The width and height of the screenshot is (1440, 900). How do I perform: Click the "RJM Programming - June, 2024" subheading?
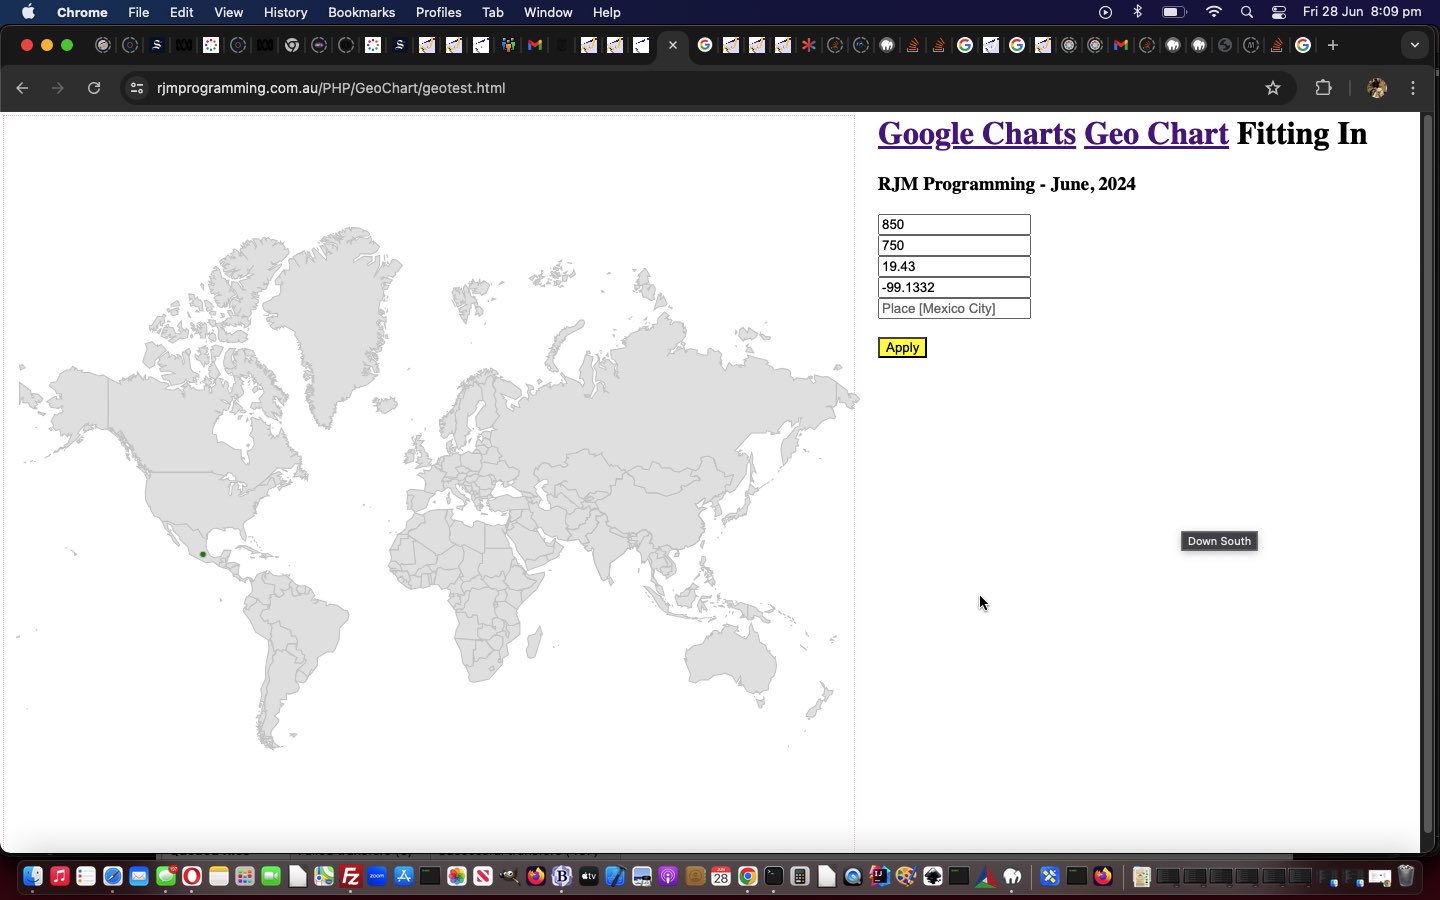[x=1007, y=184]
